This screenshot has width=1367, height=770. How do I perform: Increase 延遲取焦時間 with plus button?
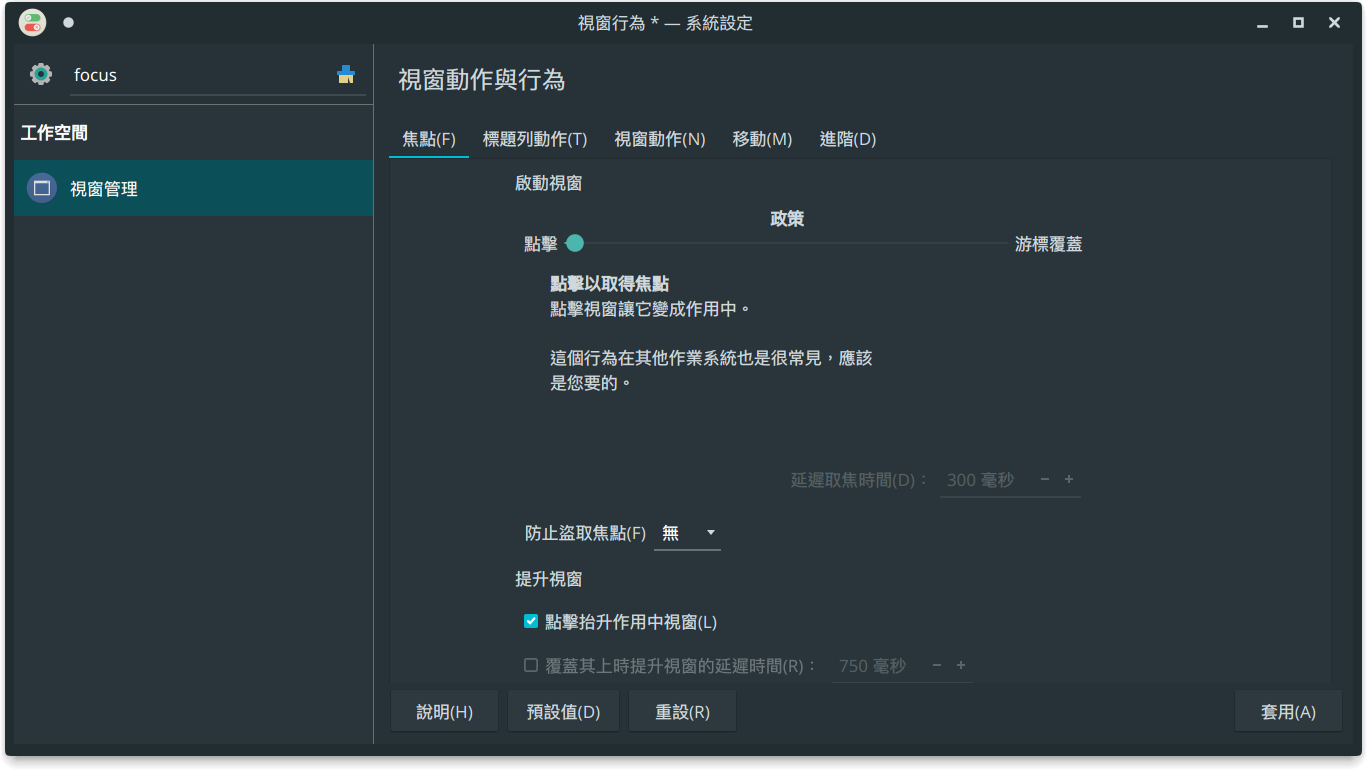pos(1069,480)
